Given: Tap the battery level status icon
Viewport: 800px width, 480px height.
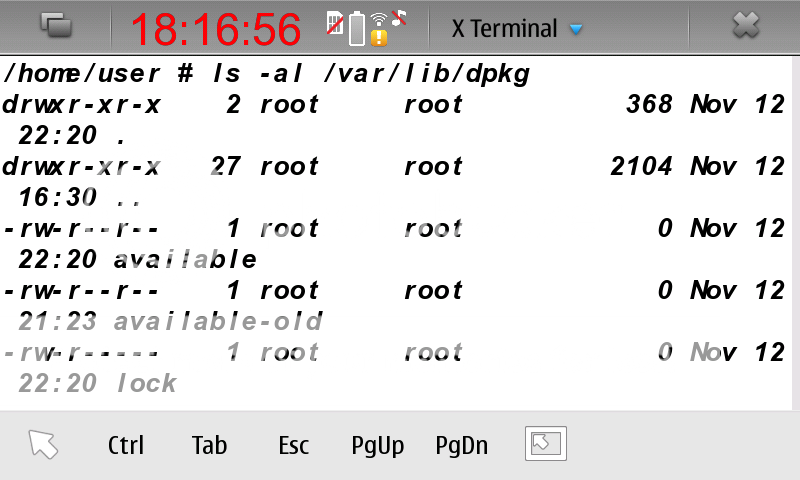Looking at the screenshot, I should (x=357, y=29).
